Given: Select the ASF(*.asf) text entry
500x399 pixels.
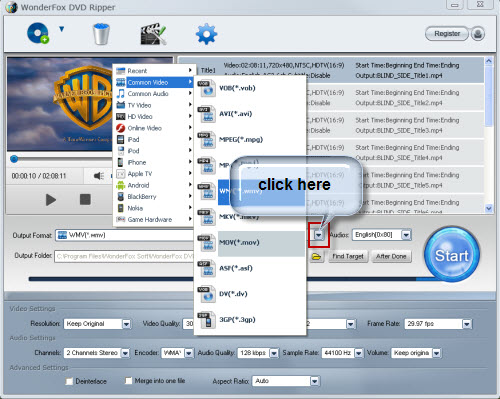Looking at the screenshot, I should point(236,268).
